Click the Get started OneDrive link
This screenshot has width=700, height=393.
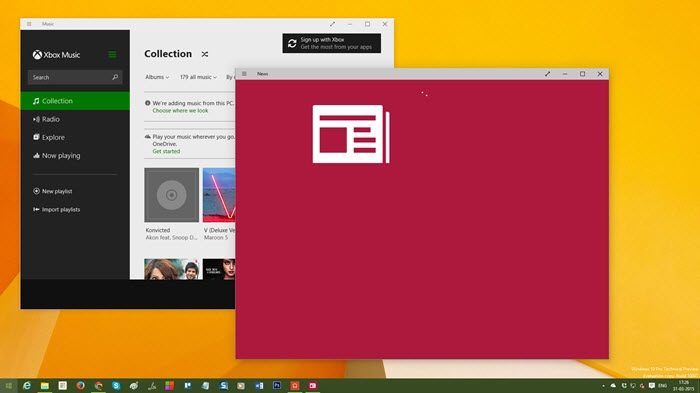pos(166,151)
